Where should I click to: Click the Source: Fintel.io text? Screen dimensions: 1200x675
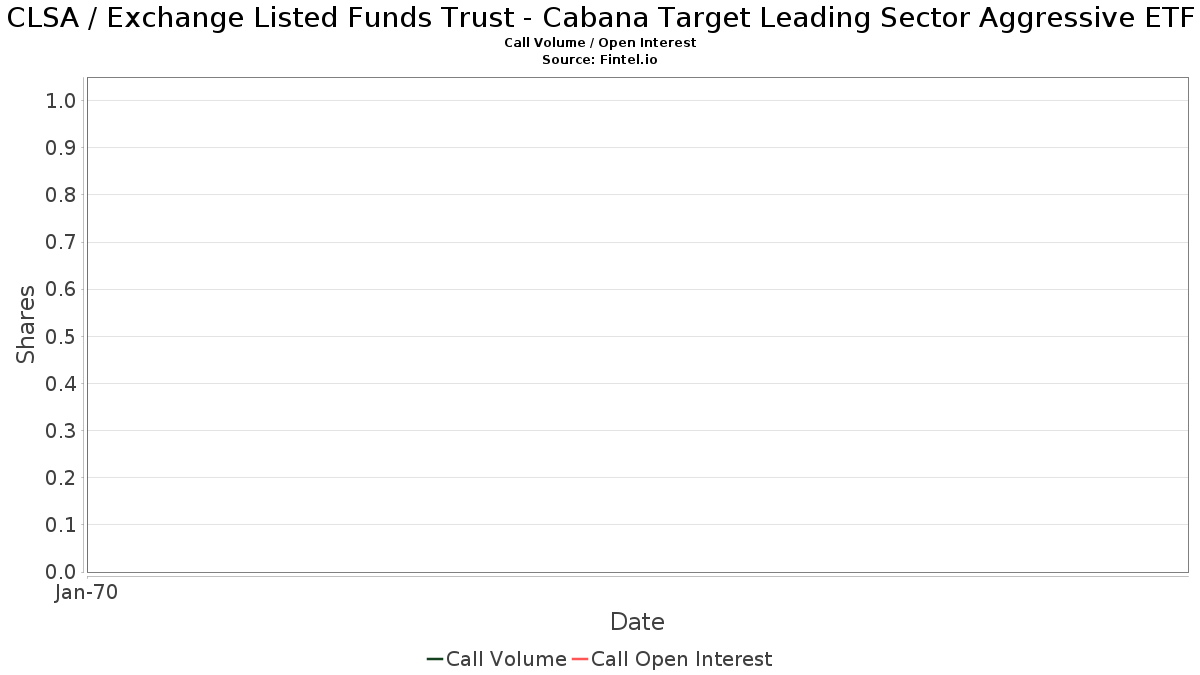[600, 60]
